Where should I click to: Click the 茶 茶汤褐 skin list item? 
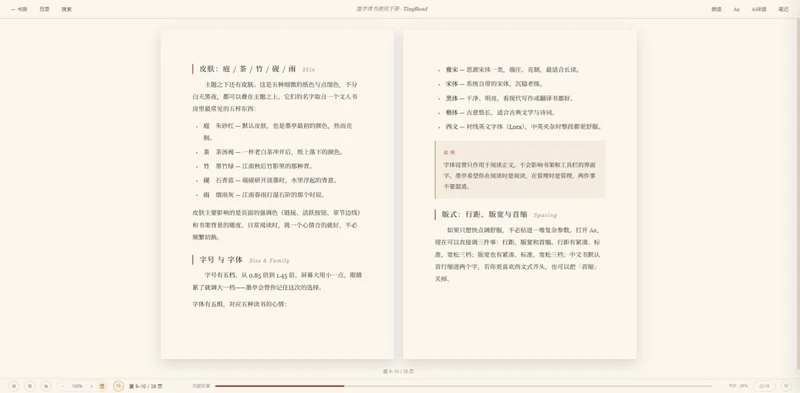(x=273, y=152)
